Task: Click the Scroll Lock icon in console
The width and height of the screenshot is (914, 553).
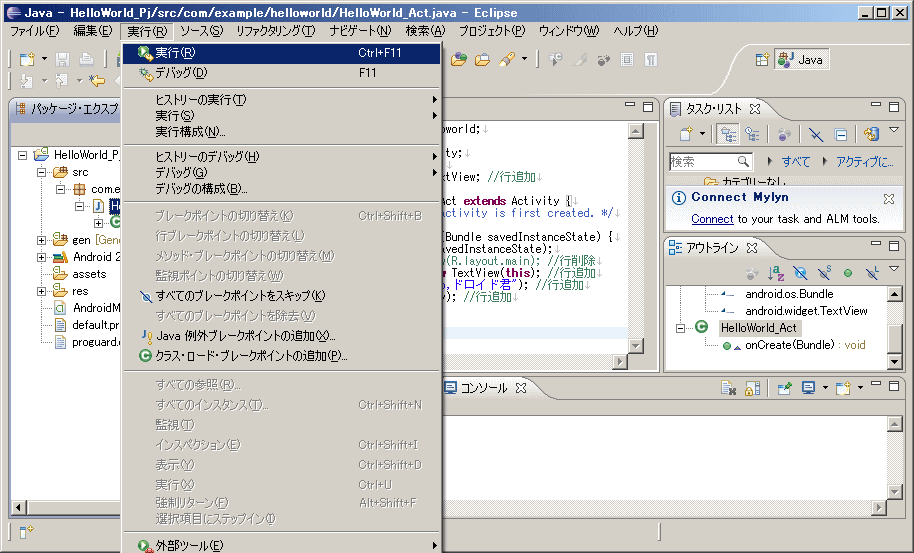Action: click(753, 388)
